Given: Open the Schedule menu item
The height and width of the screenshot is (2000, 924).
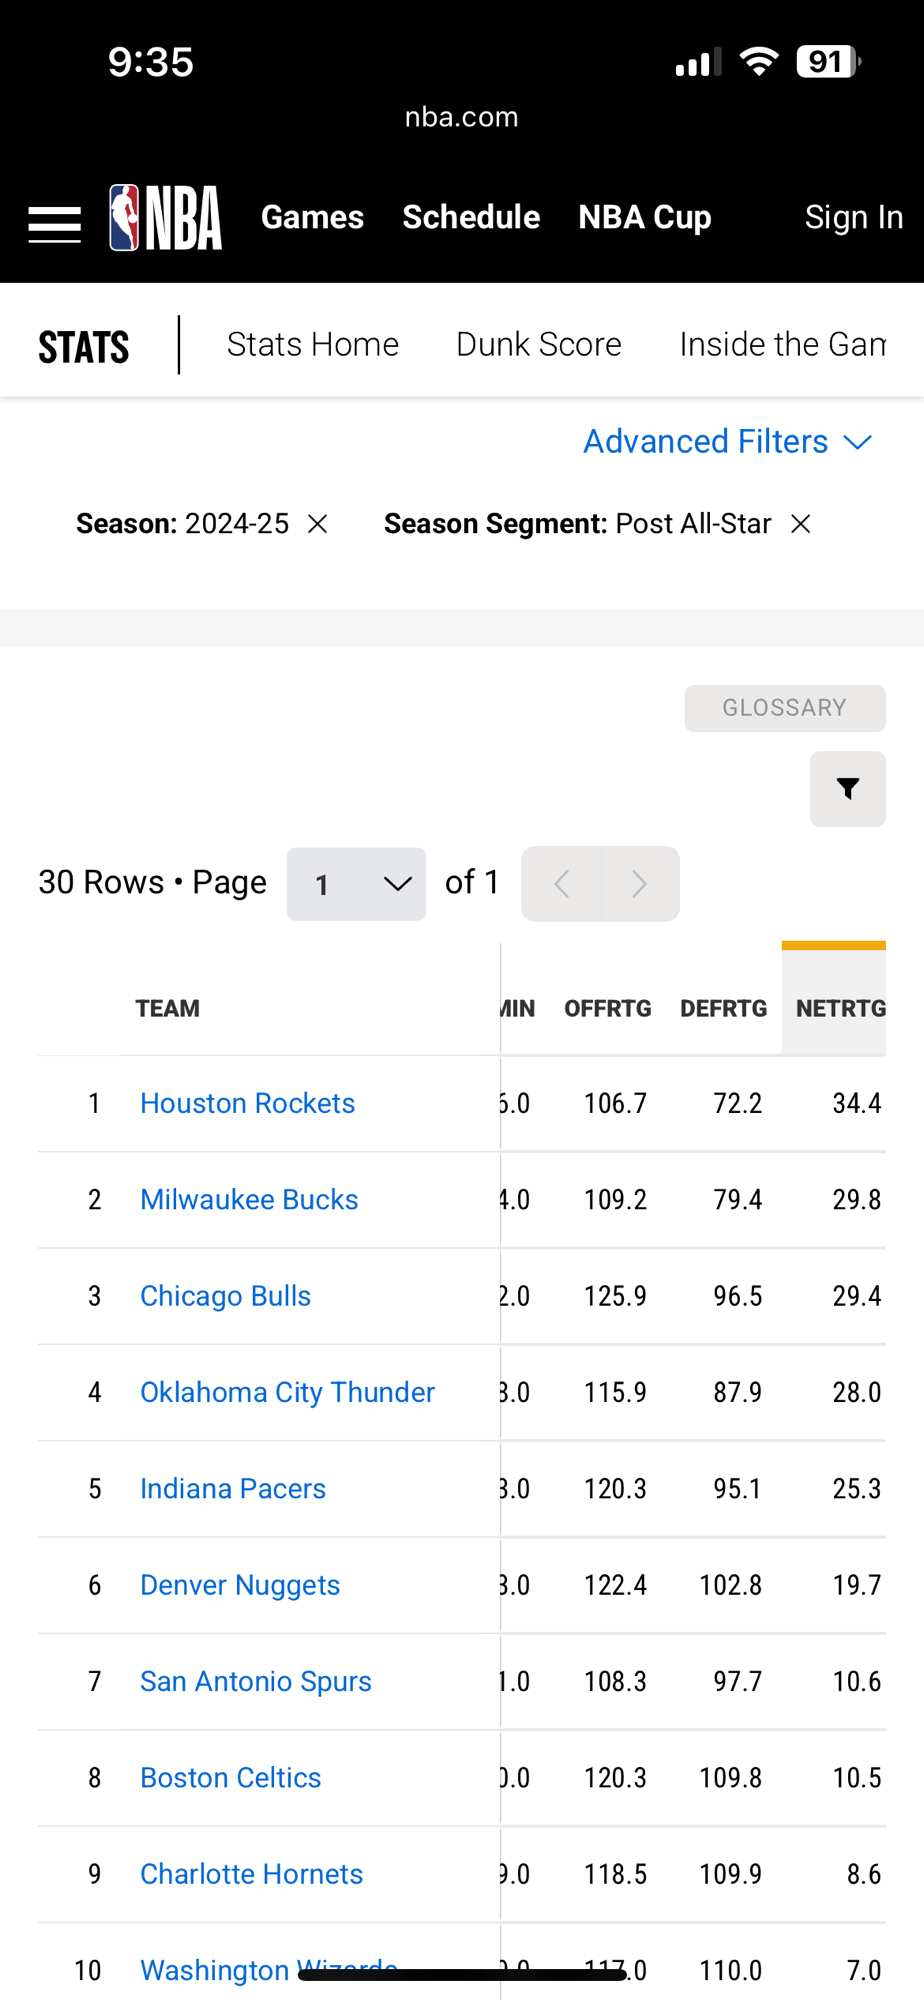Looking at the screenshot, I should pos(471,217).
